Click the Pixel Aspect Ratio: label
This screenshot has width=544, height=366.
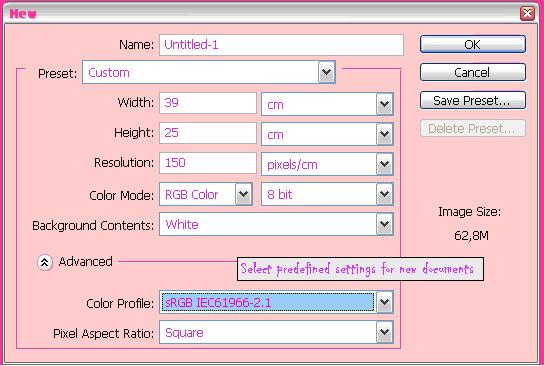pos(103,333)
